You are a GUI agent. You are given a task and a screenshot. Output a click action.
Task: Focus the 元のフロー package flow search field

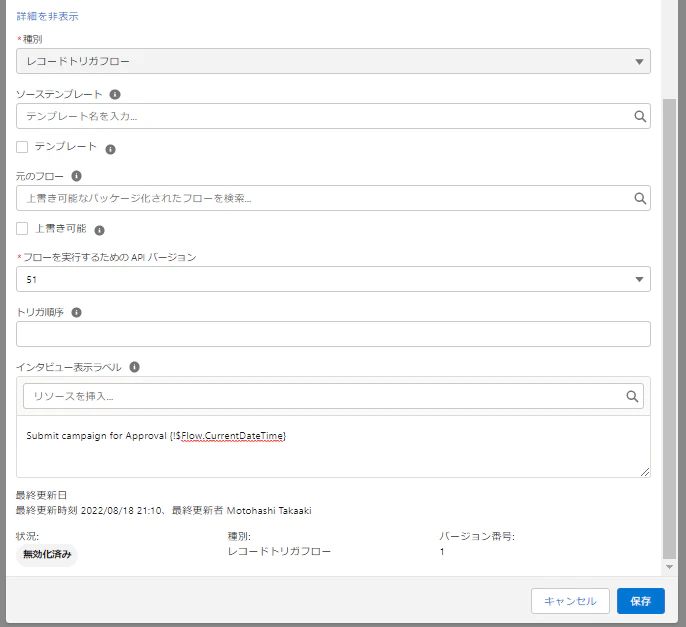click(333, 198)
